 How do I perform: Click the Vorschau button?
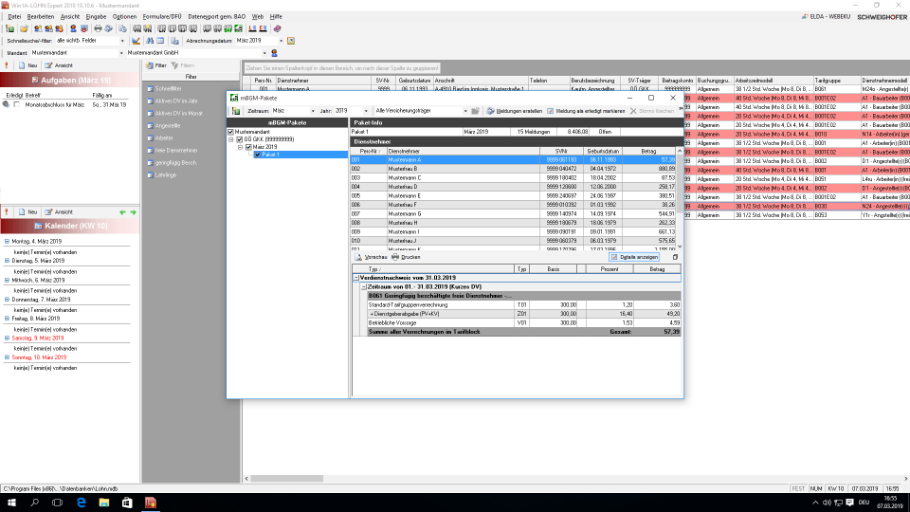(x=371, y=257)
